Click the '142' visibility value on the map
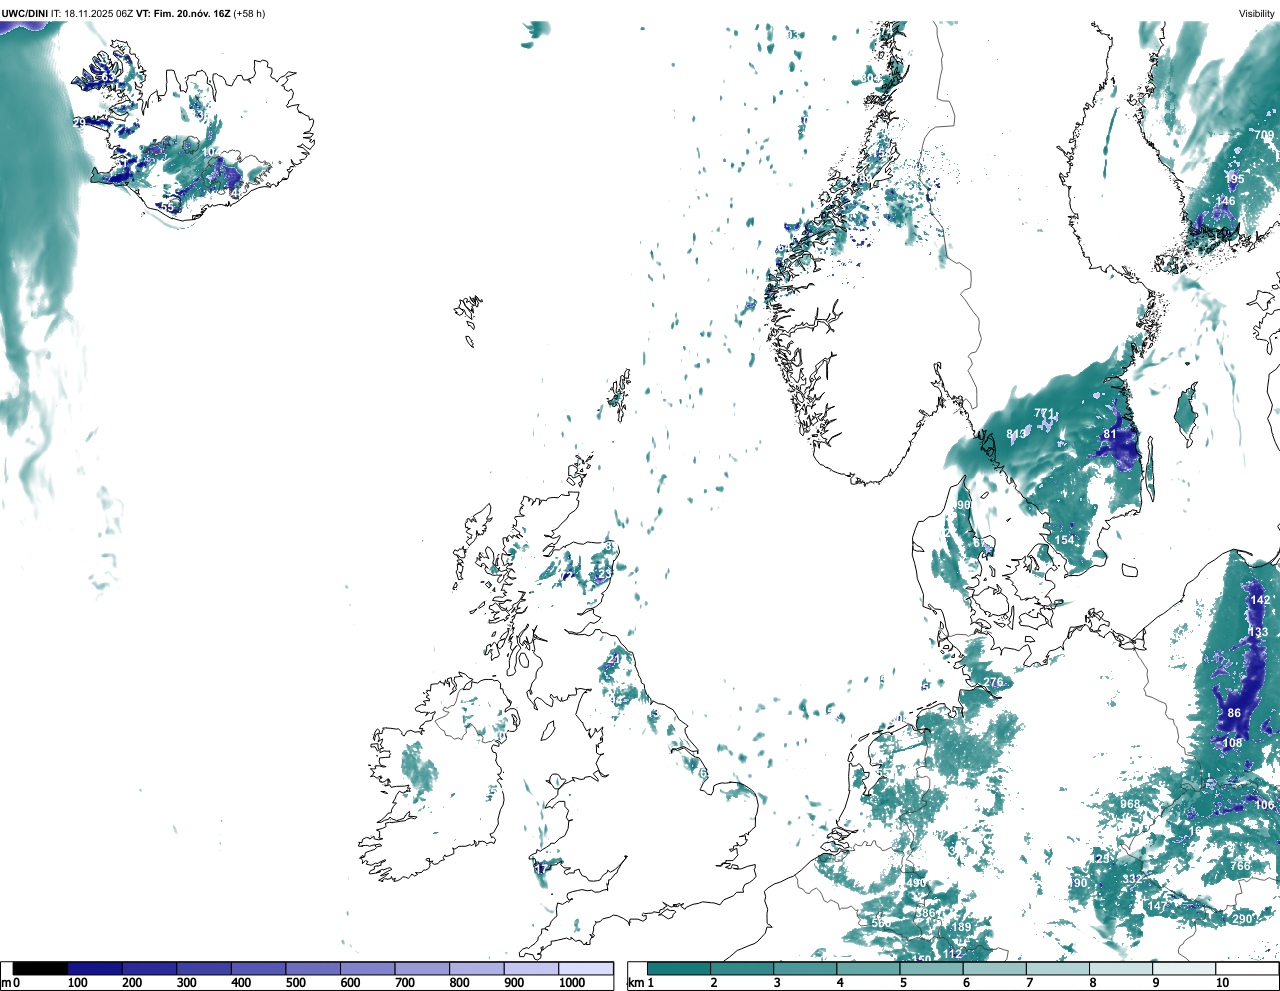Screen dimensions: 1280x991 [1260, 600]
